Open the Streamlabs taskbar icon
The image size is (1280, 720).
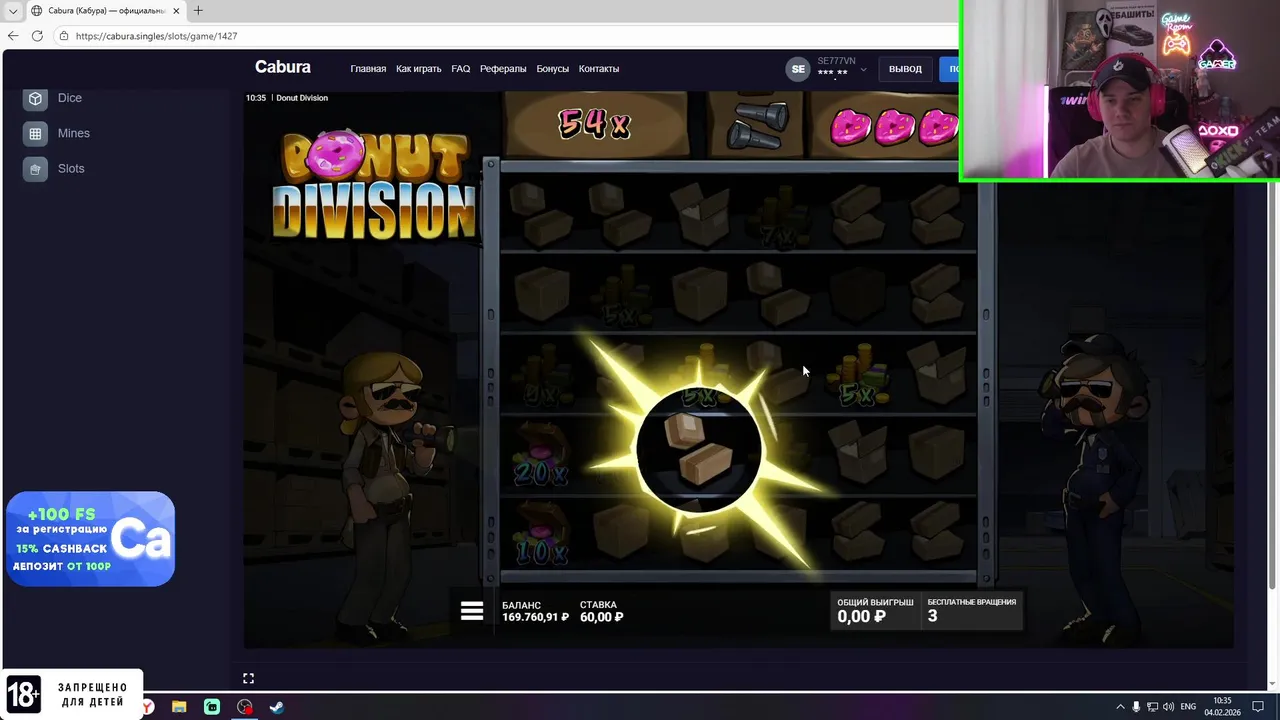coord(212,707)
